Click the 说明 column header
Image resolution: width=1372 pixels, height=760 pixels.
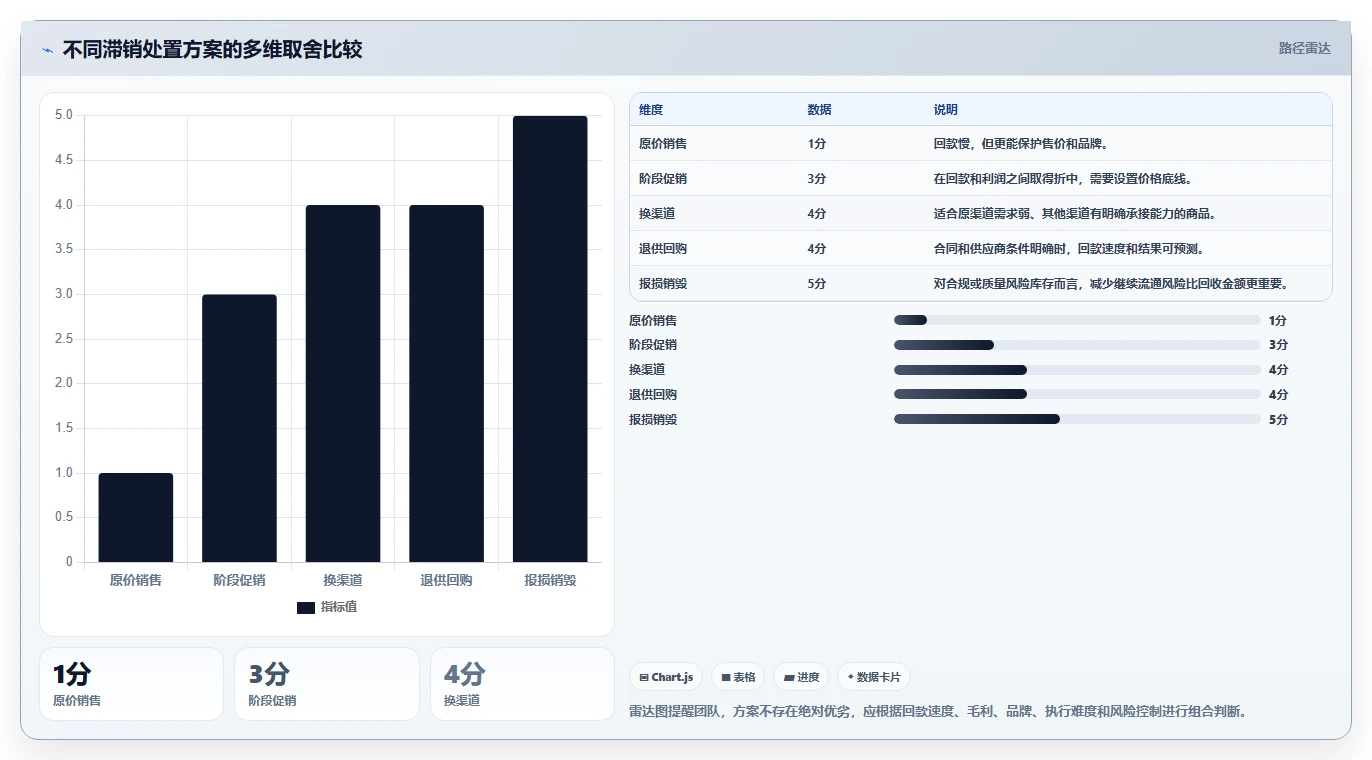[945, 110]
